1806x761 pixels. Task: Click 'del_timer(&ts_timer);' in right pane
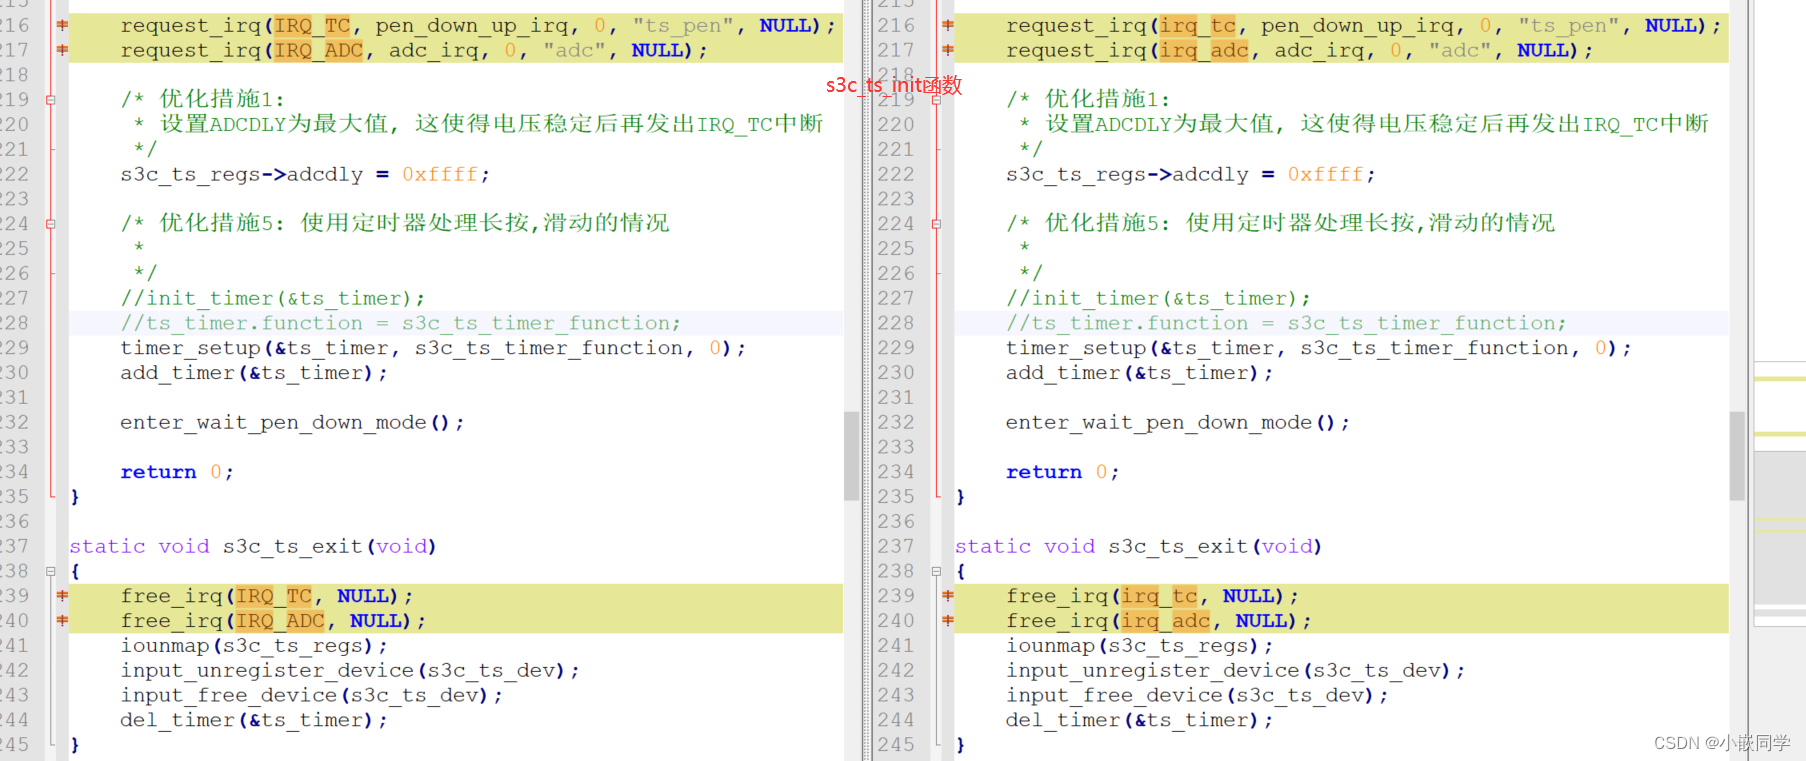(1140, 720)
